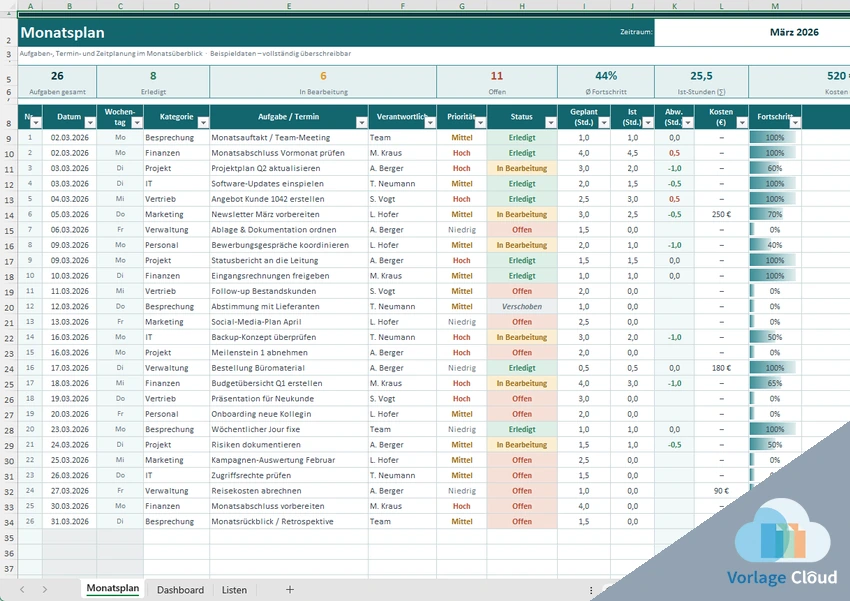
Task: Show the Kosten (€) filter dropdown
Action: click(x=742, y=123)
